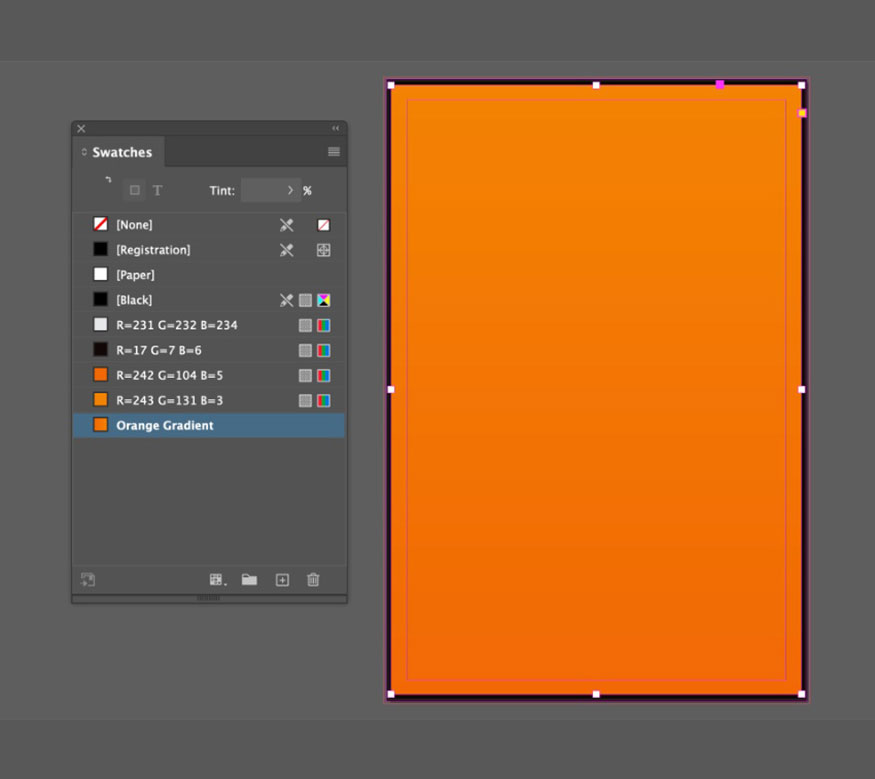Choose swatch R=231 G=232 B=234
The image size is (875, 779).
(209, 325)
